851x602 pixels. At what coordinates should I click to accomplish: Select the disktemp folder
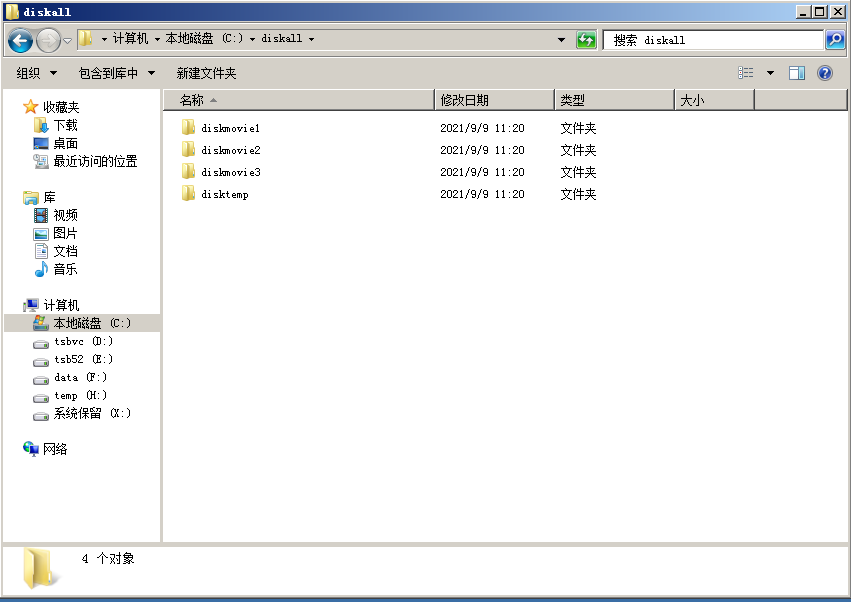coord(224,194)
